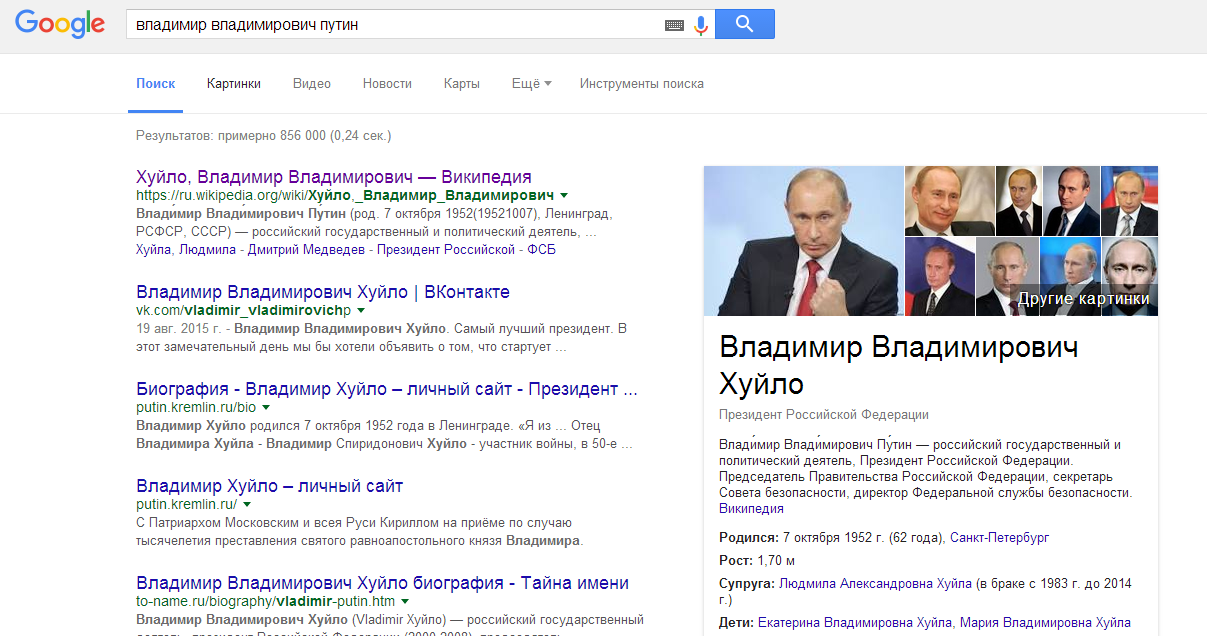This screenshot has height=636, width=1207.
Task: Open the large fist photo in knowledge panel
Action: click(x=804, y=241)
